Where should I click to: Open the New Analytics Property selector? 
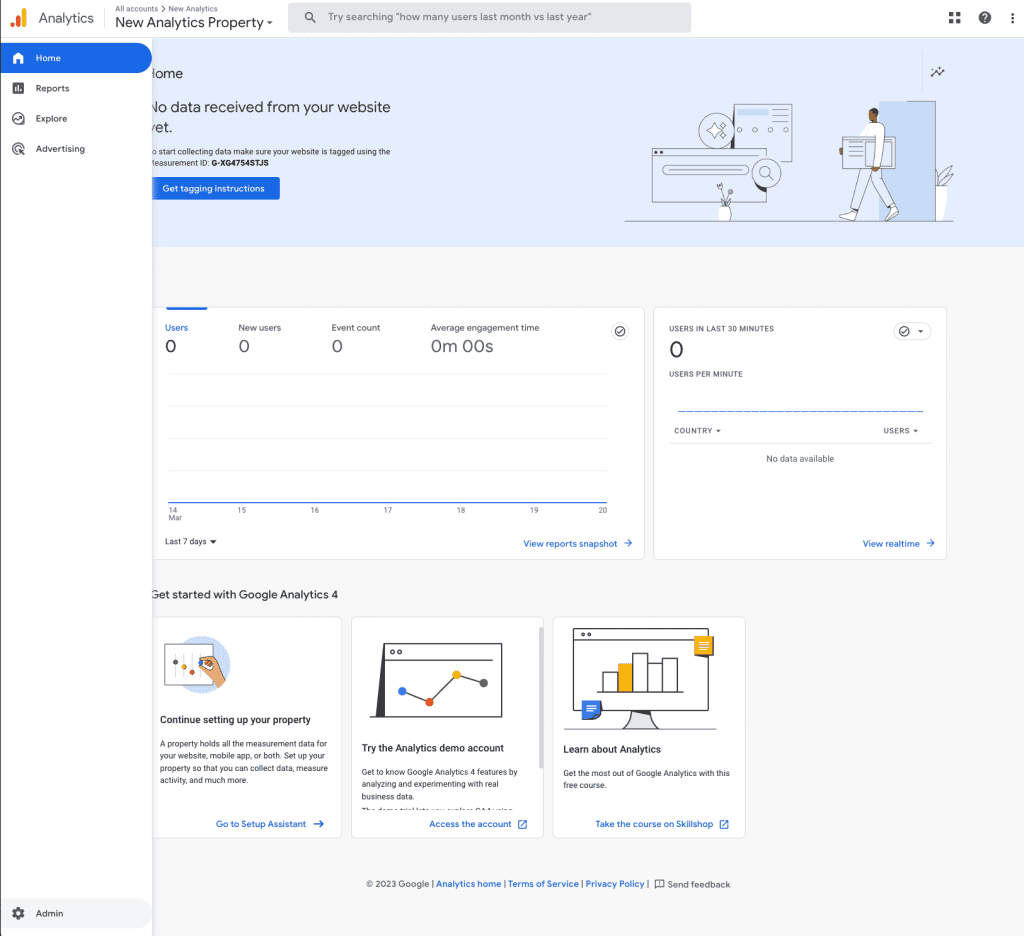pos(194,23)
